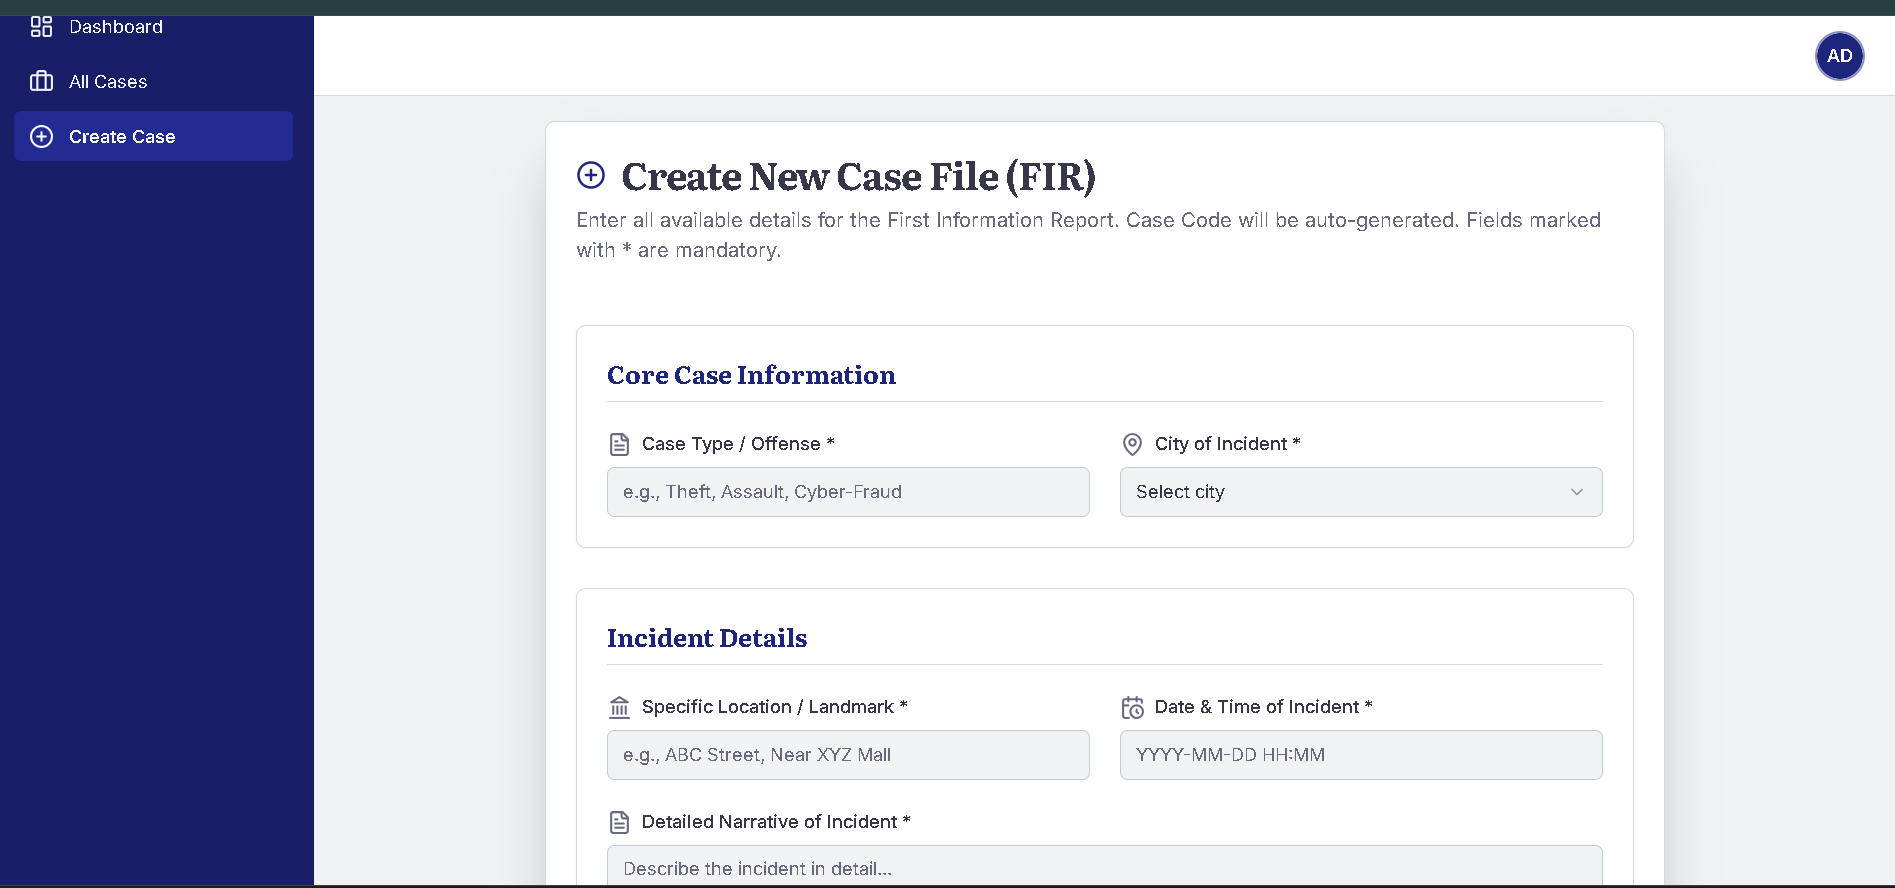
Task: Click the 'Create New Case File (FIR)' title
Action: point(858,177)
